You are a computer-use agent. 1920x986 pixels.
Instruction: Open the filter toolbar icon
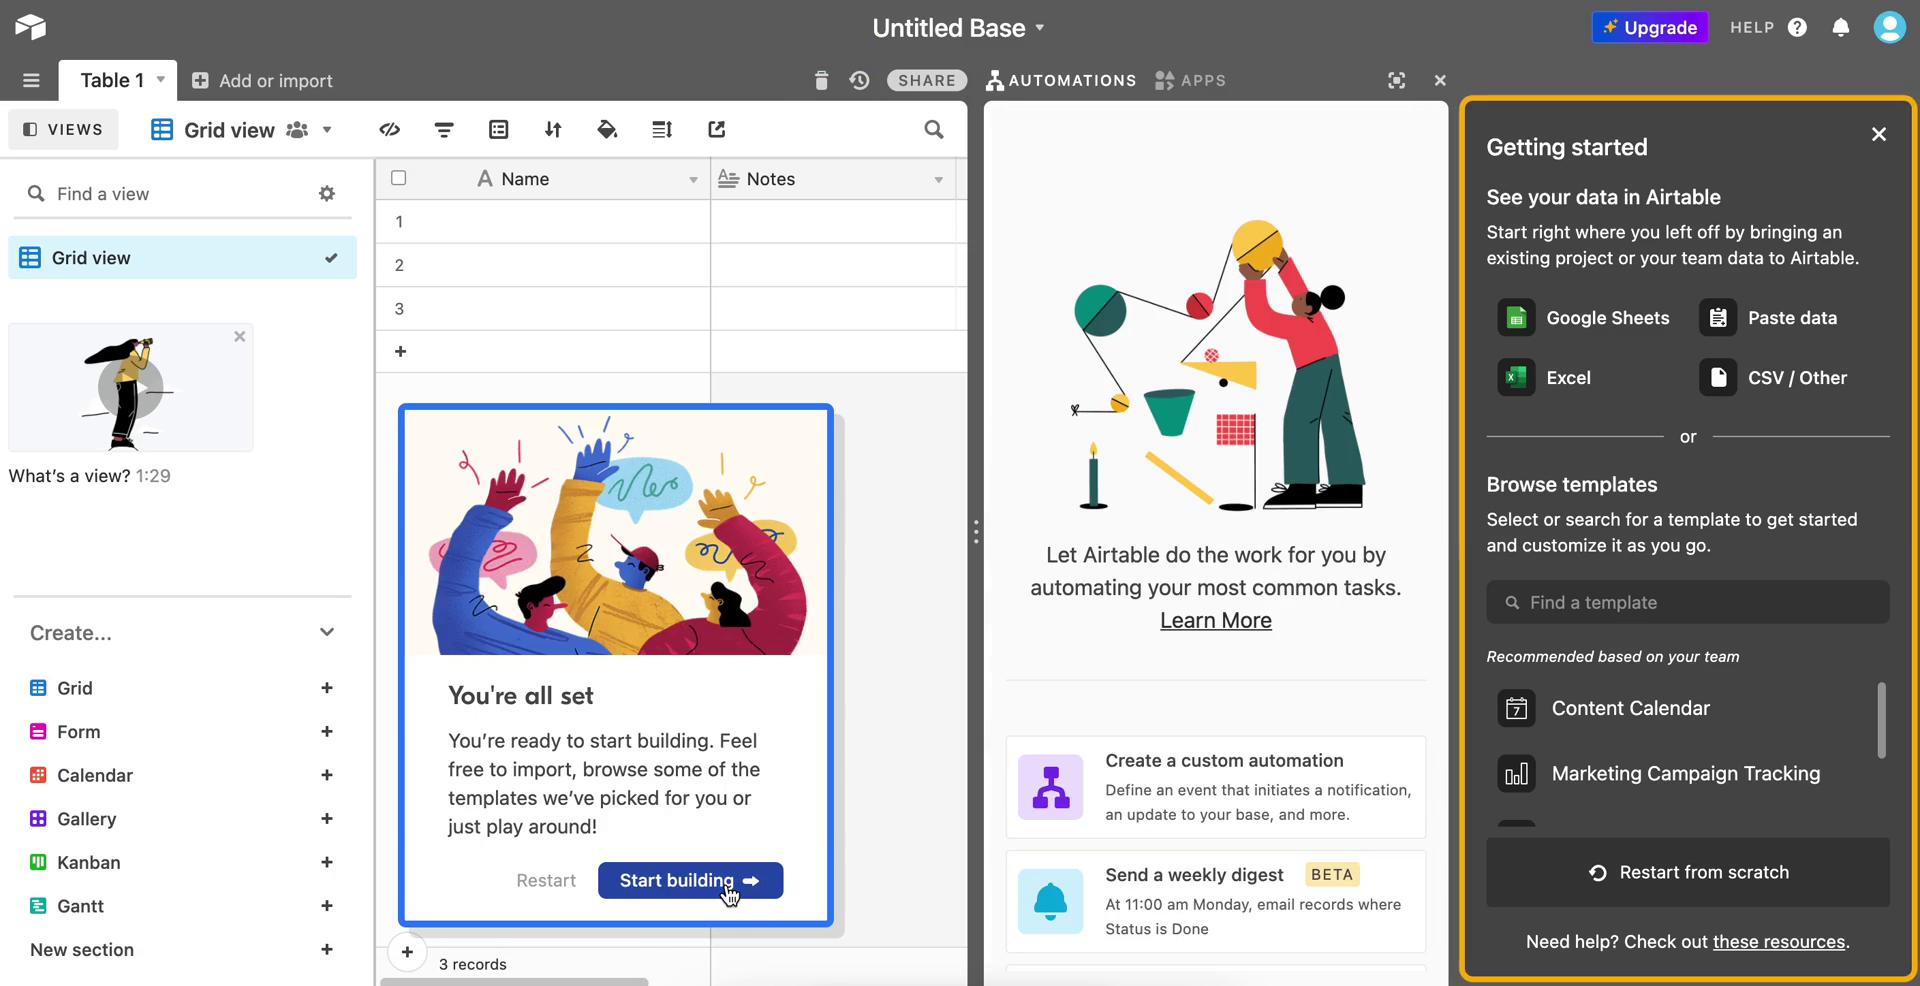tap(444, 129)
